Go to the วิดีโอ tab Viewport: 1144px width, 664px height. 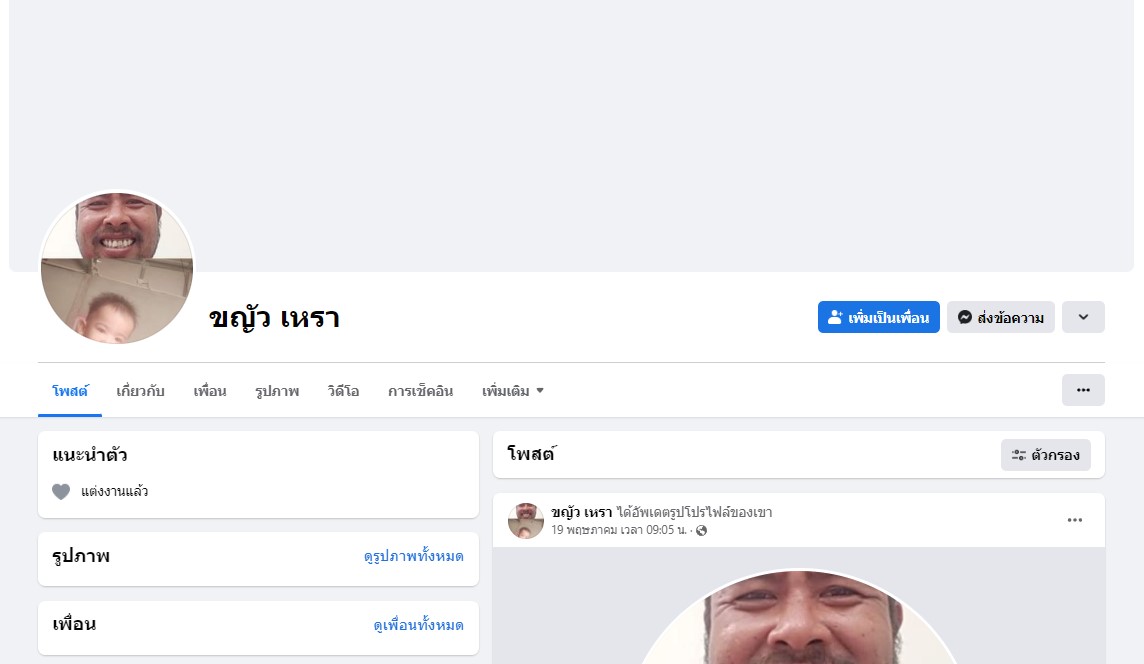coord(343,391)
